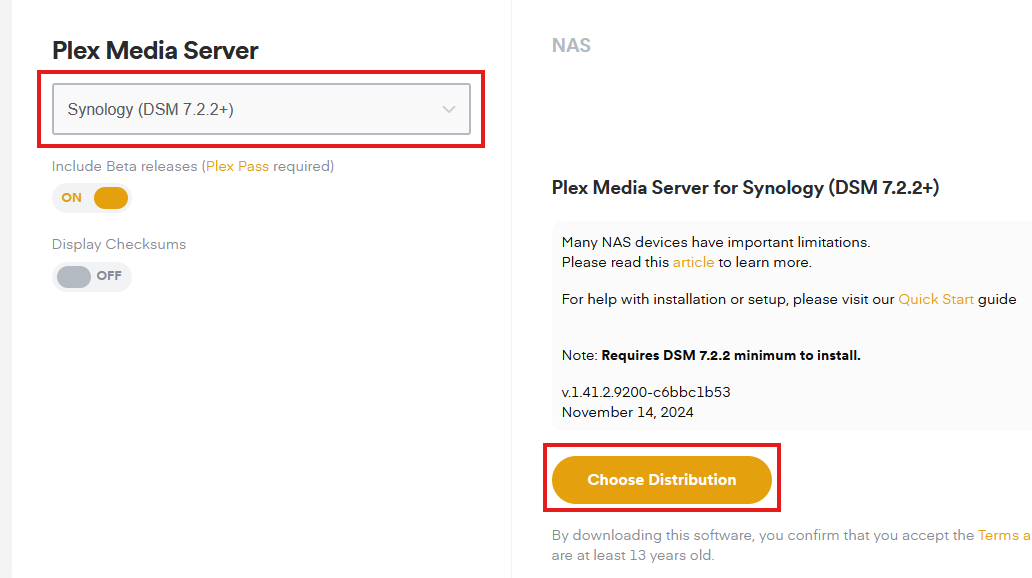Click the grey knob of checksums toggle
This screenshot has height=578, width=1032.
(74, 277)
